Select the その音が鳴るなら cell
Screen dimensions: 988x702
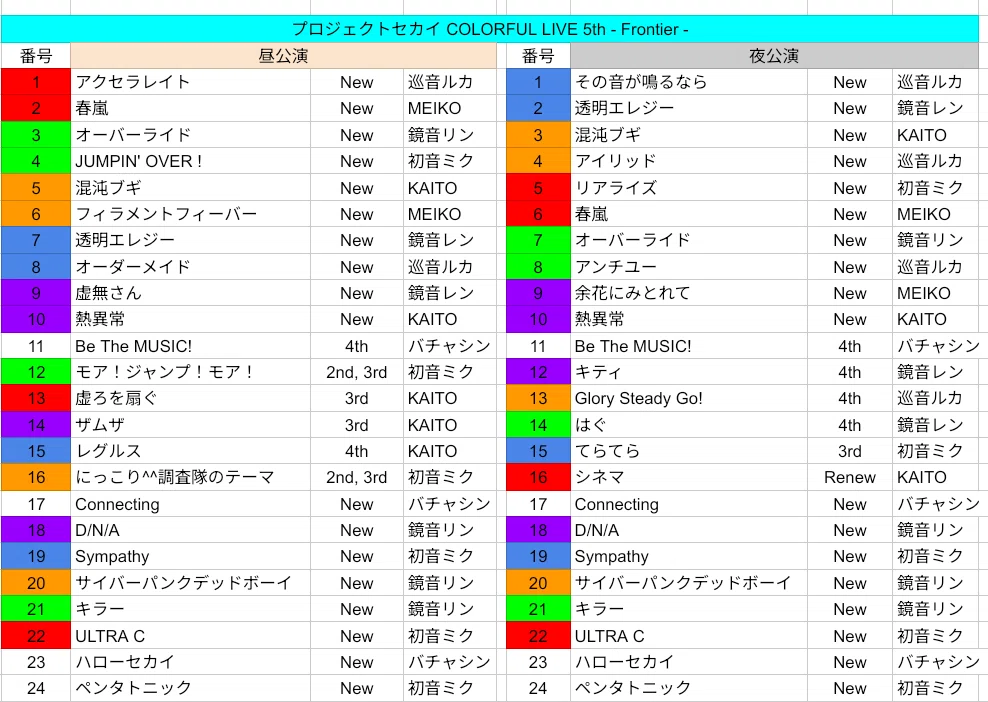click(689, 82)
